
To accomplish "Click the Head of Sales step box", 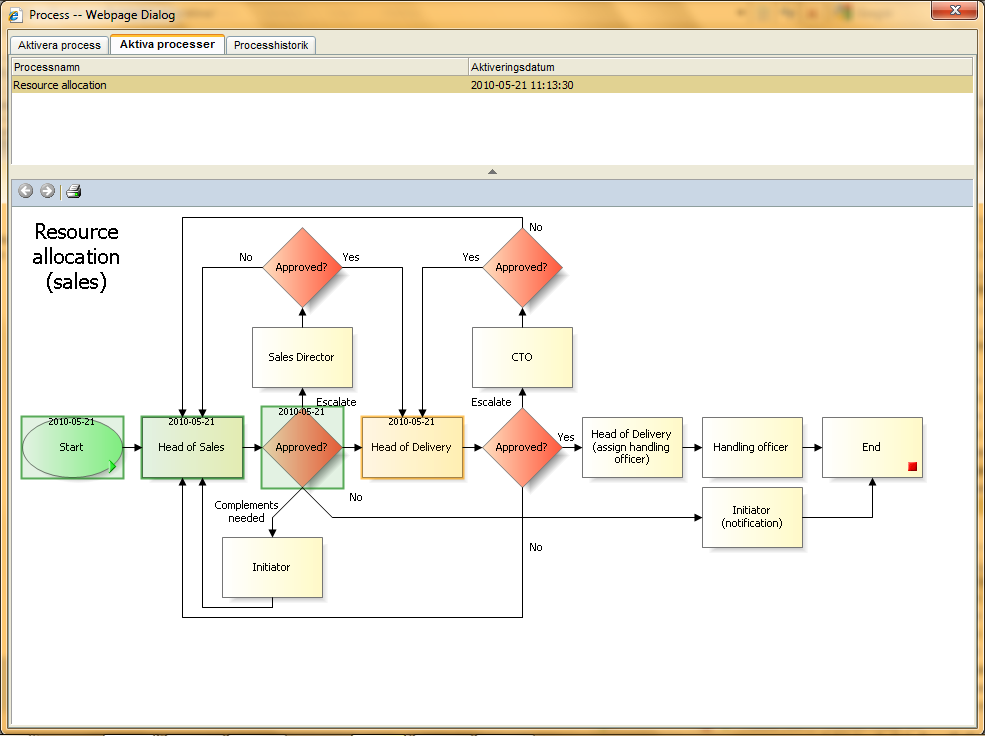I will [192, 447].
